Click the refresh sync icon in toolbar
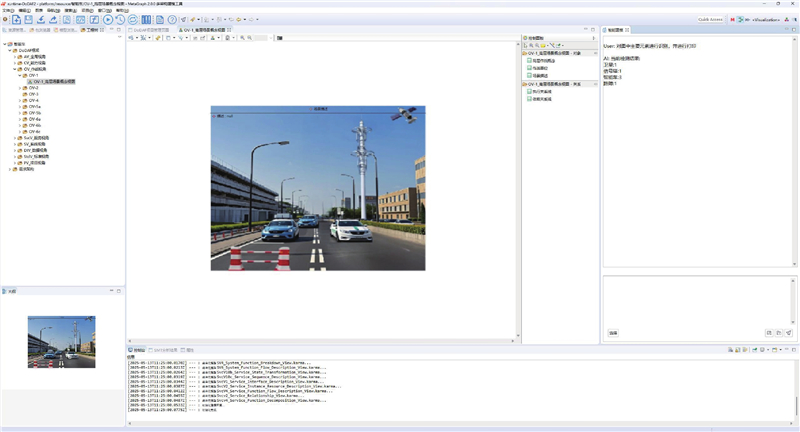Screen dimensions: 800x432 pos(133,20)
